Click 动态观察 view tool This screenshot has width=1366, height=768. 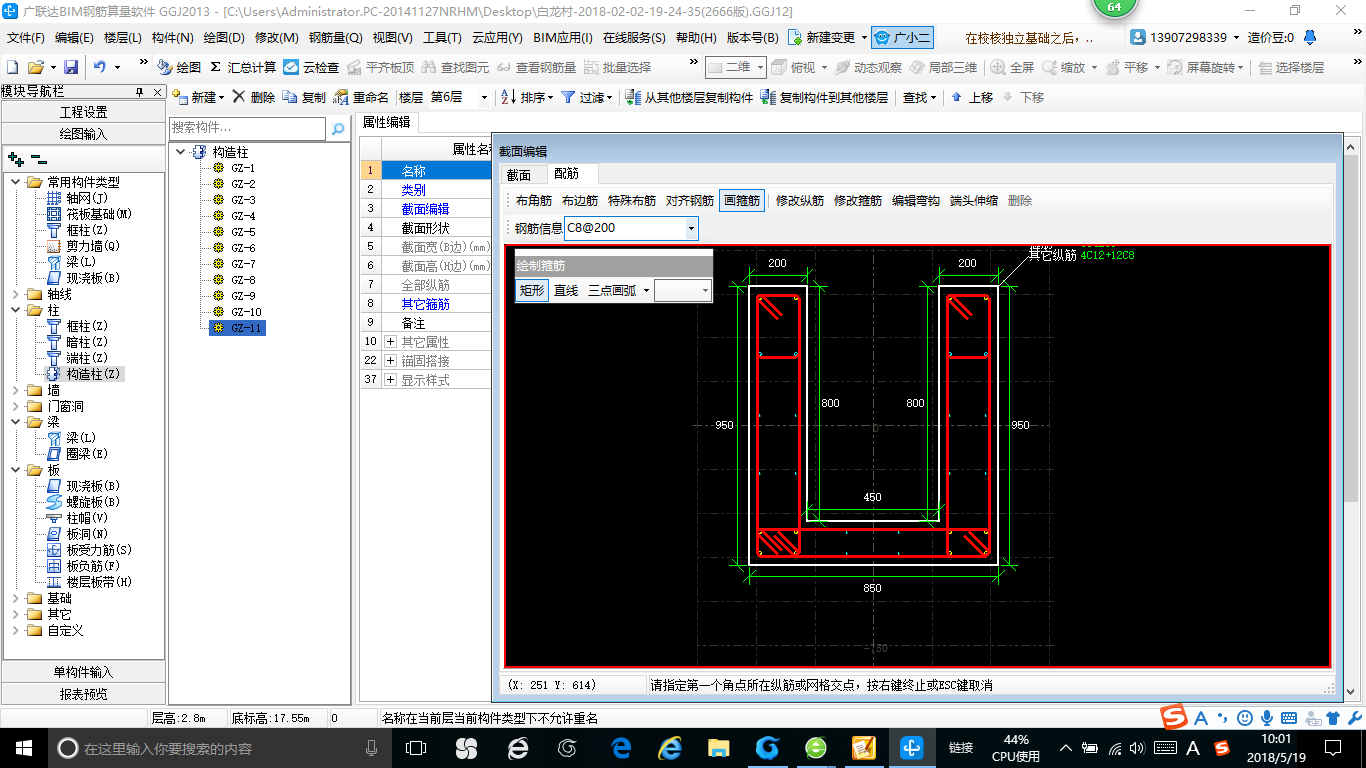[868, 67]
